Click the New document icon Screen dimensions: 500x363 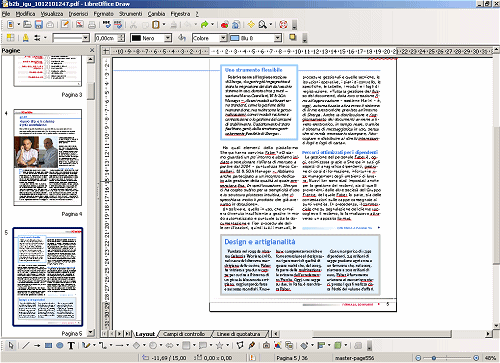(11, 24)
